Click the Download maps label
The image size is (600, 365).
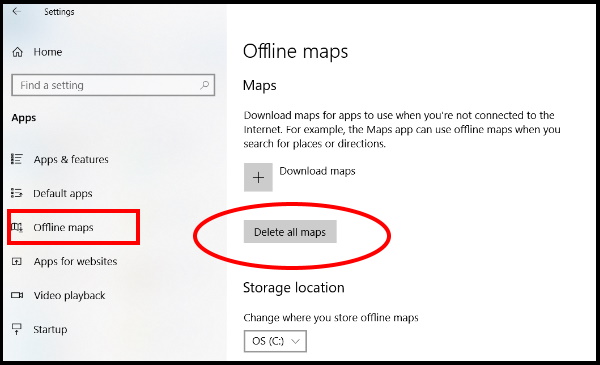tap(317, 171)
